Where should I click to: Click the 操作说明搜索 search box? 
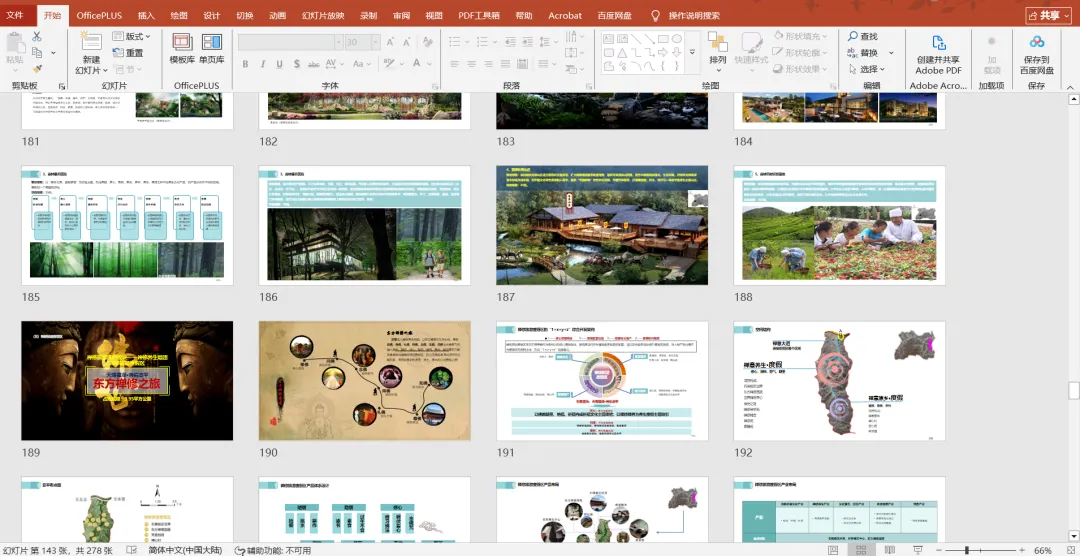point(694,15)
